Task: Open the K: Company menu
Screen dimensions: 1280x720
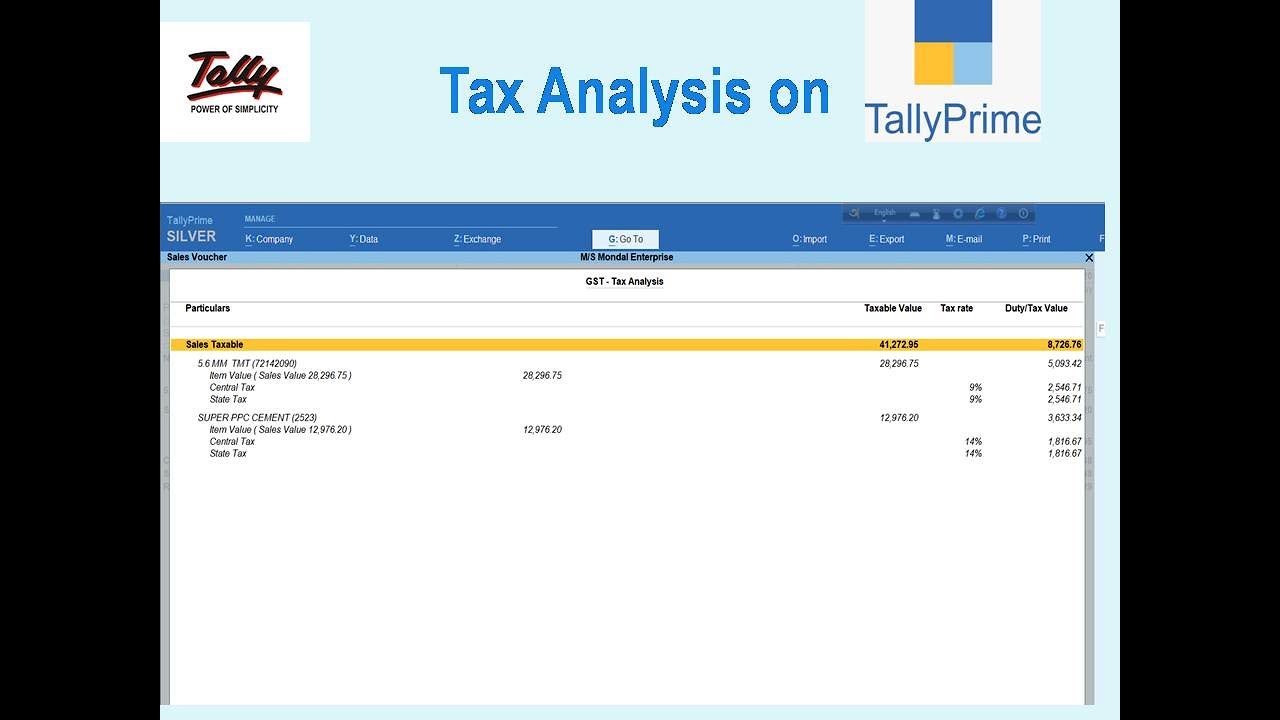Action: click(269, 239)
